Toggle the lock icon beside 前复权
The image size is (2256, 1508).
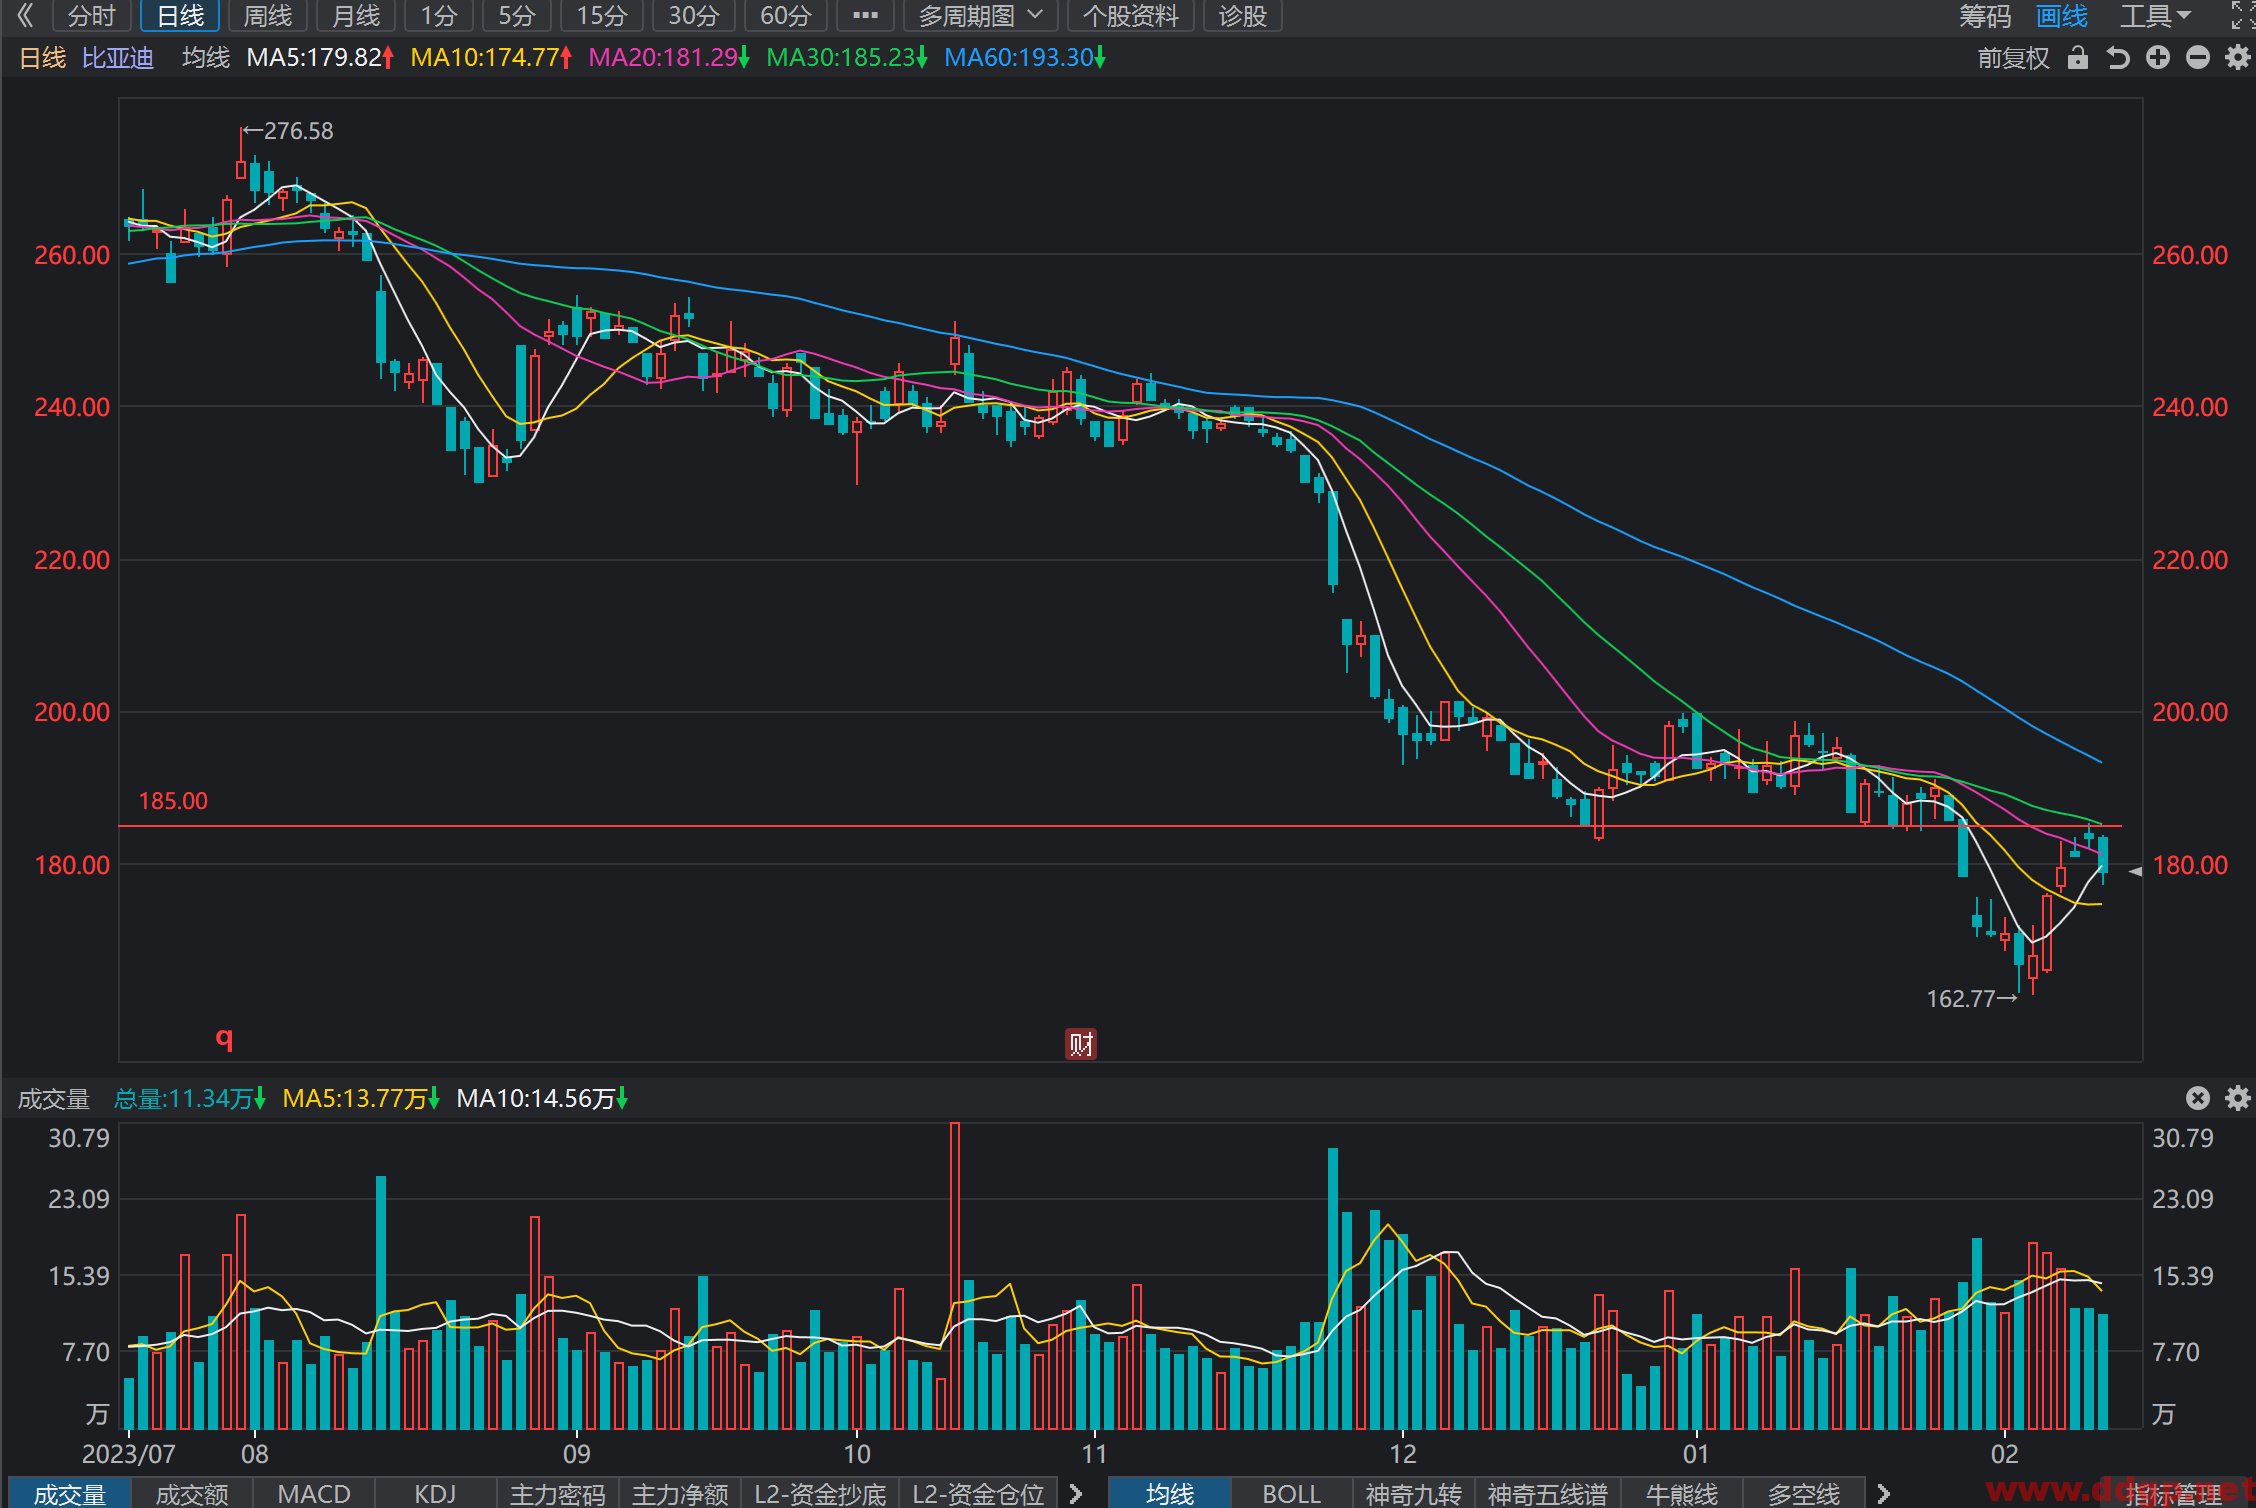tap(2077, 58)
